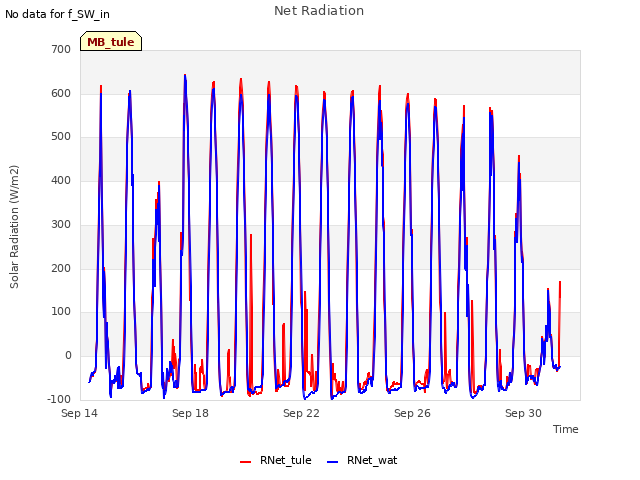This screenshot has width=640, height=480.
Task: Click the Sep 30 x-axis tick label
Action: 523,413
